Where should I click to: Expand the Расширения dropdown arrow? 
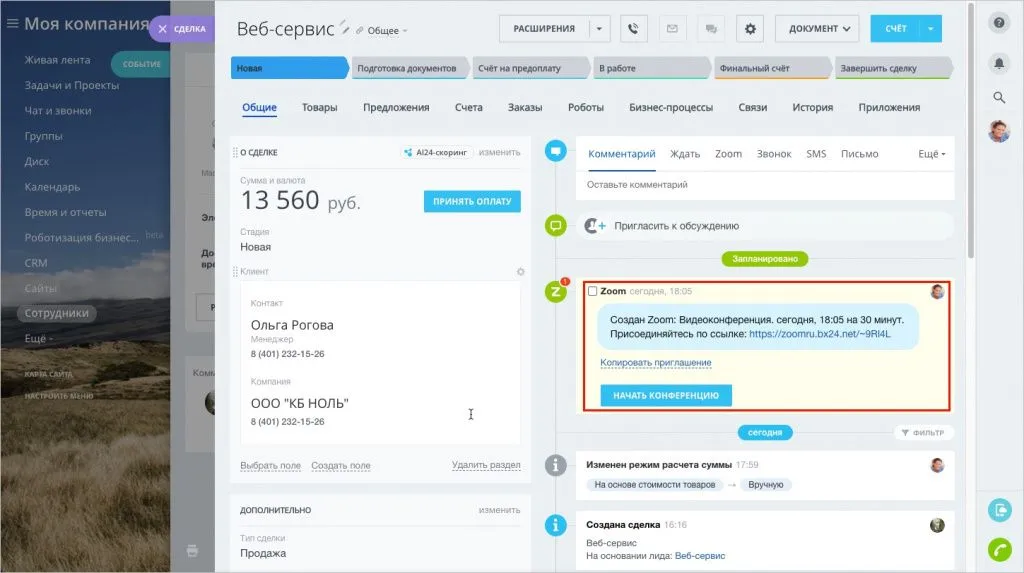coord(599,29)
